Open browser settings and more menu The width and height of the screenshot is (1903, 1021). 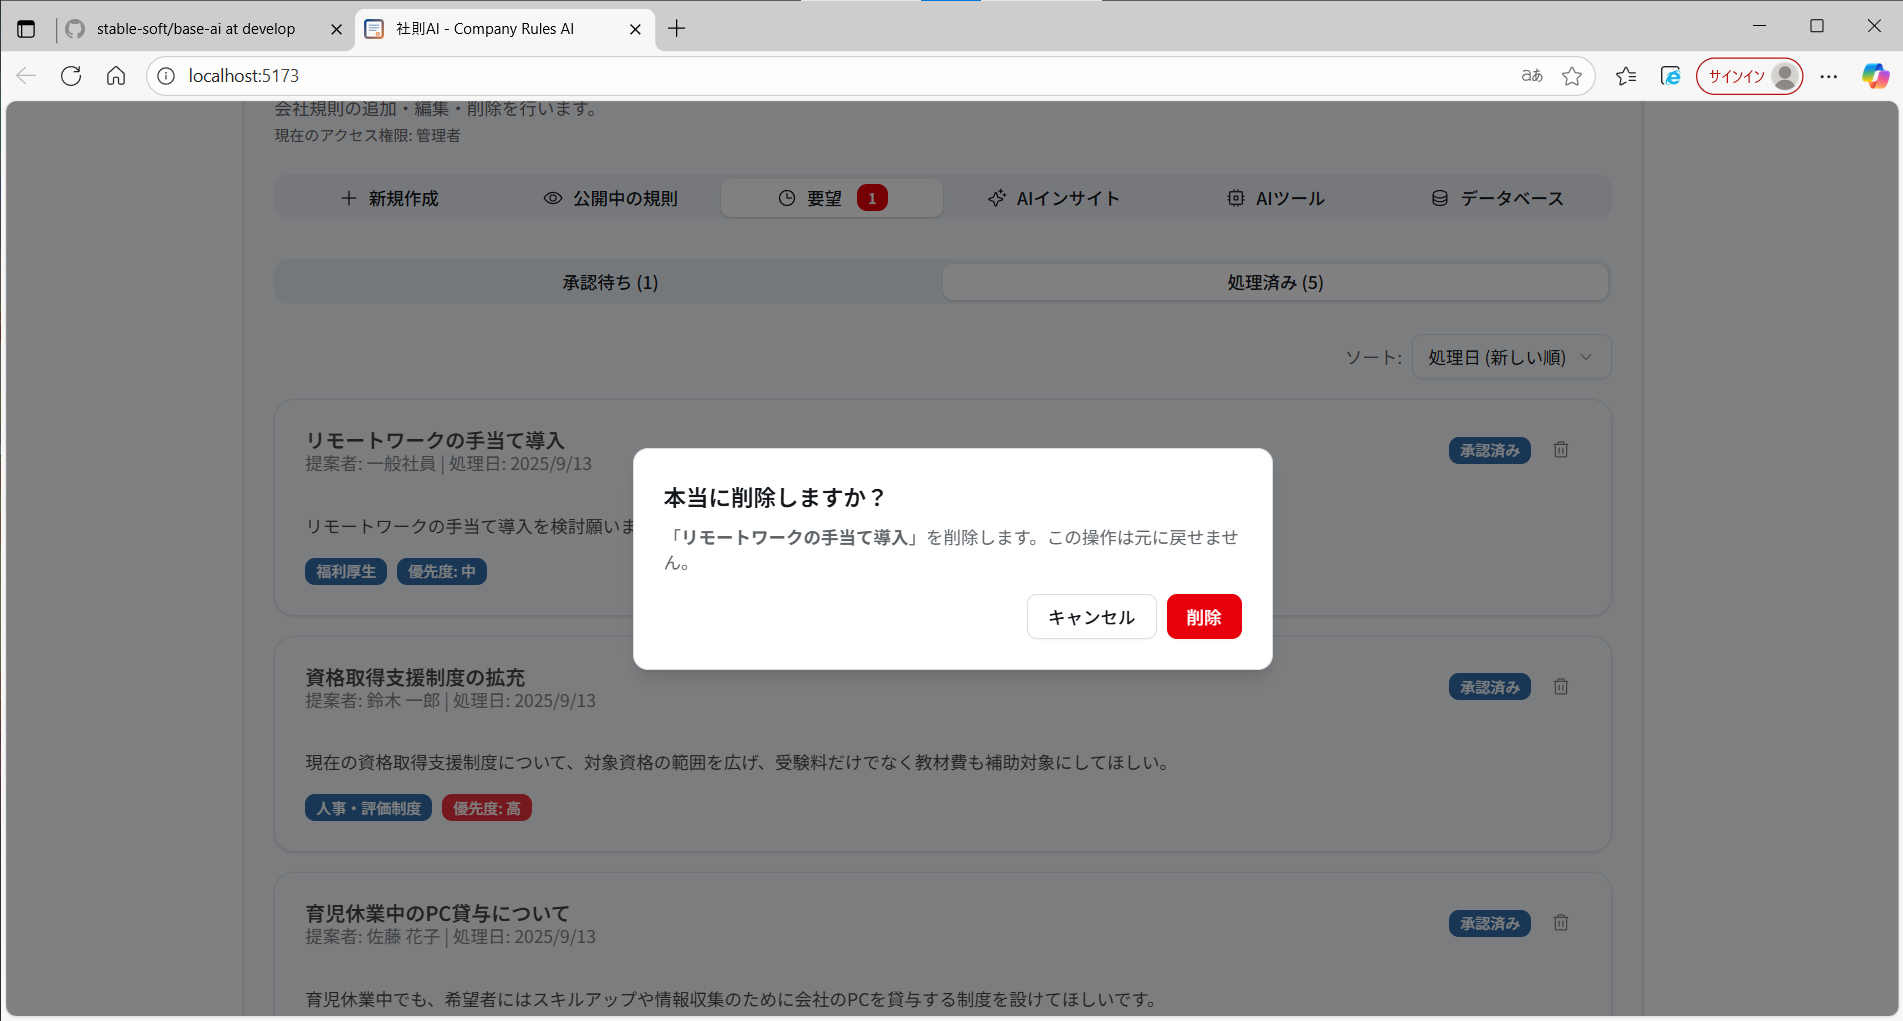[x=1828, y=76]
